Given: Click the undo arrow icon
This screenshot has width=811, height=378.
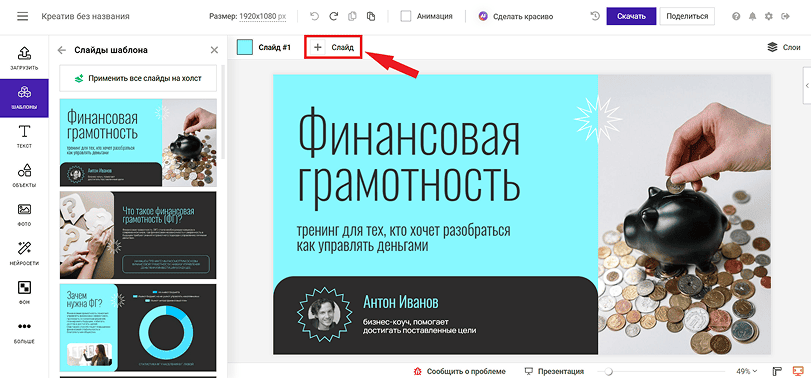Looking at the screenshot, I should [314, 16].
